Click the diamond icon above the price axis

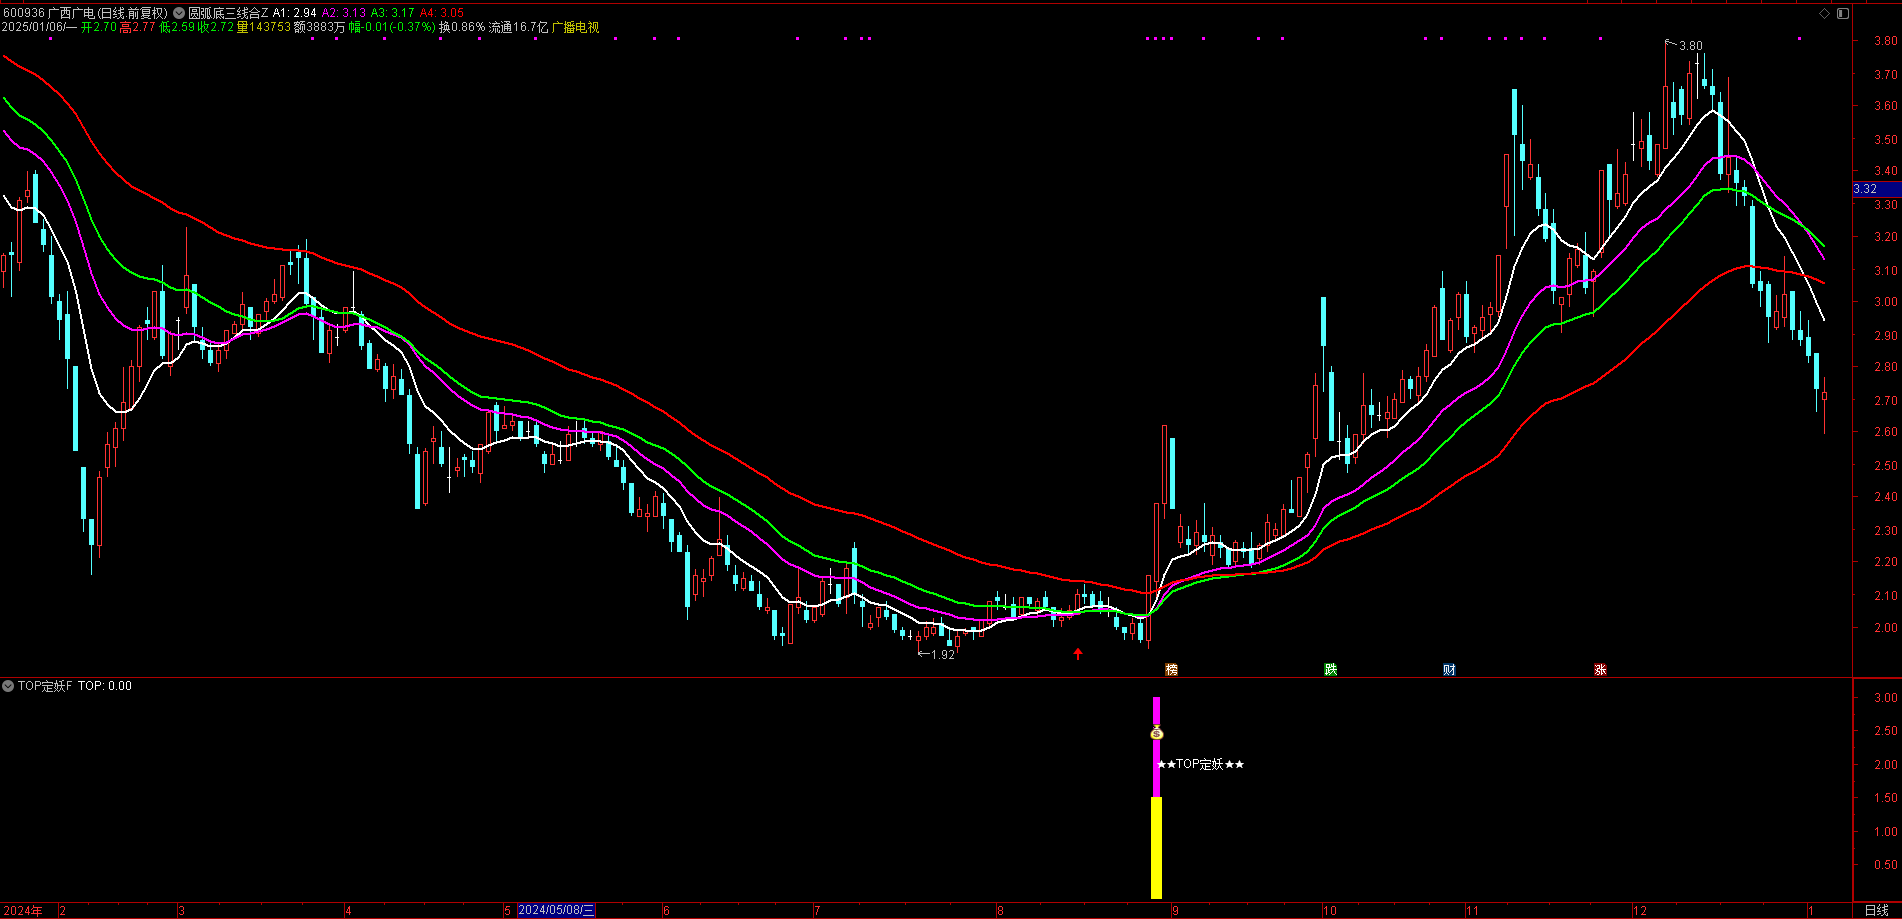pyautogui.click(x=1824, y=13)
